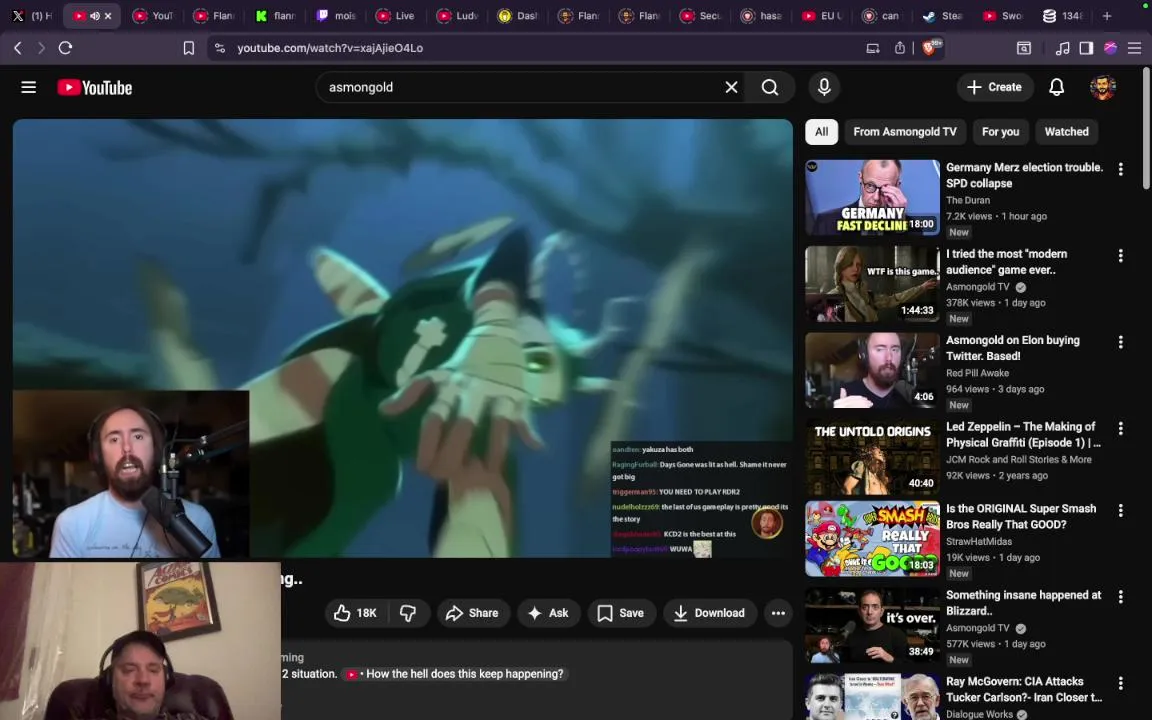The height and width of the screenshot is (720, 1152).
Task: Open the Smash Really That Good thumbnail
Action: [872, 539]
